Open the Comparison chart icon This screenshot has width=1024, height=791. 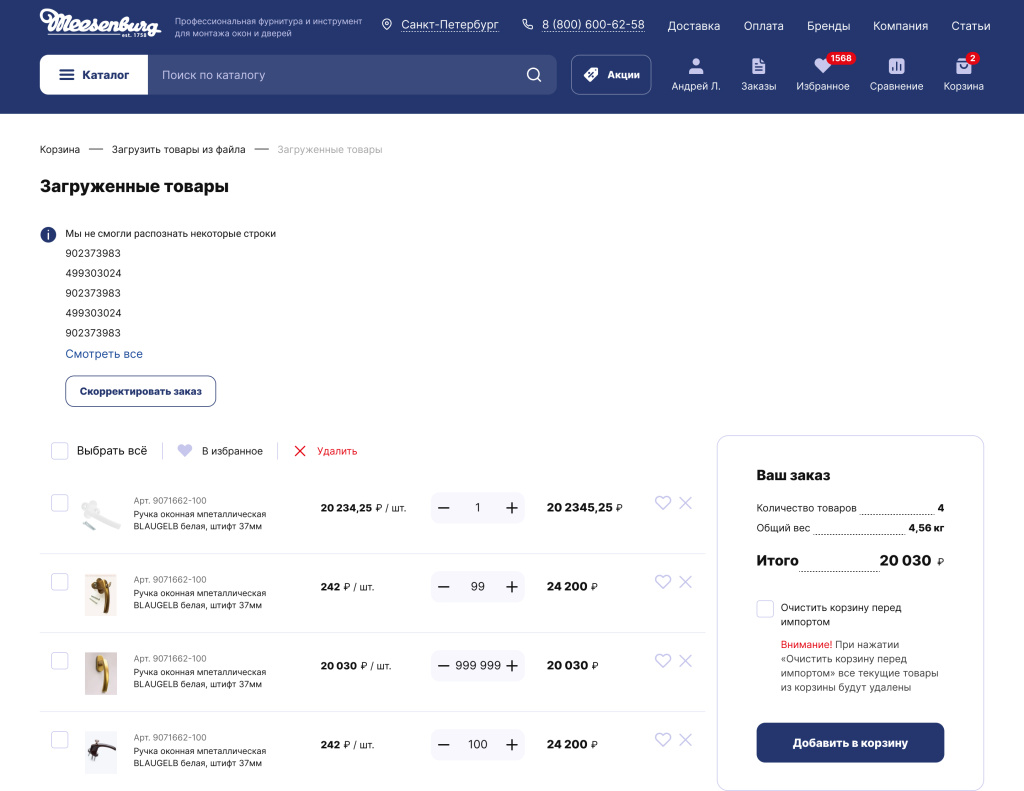coord(896,67)
